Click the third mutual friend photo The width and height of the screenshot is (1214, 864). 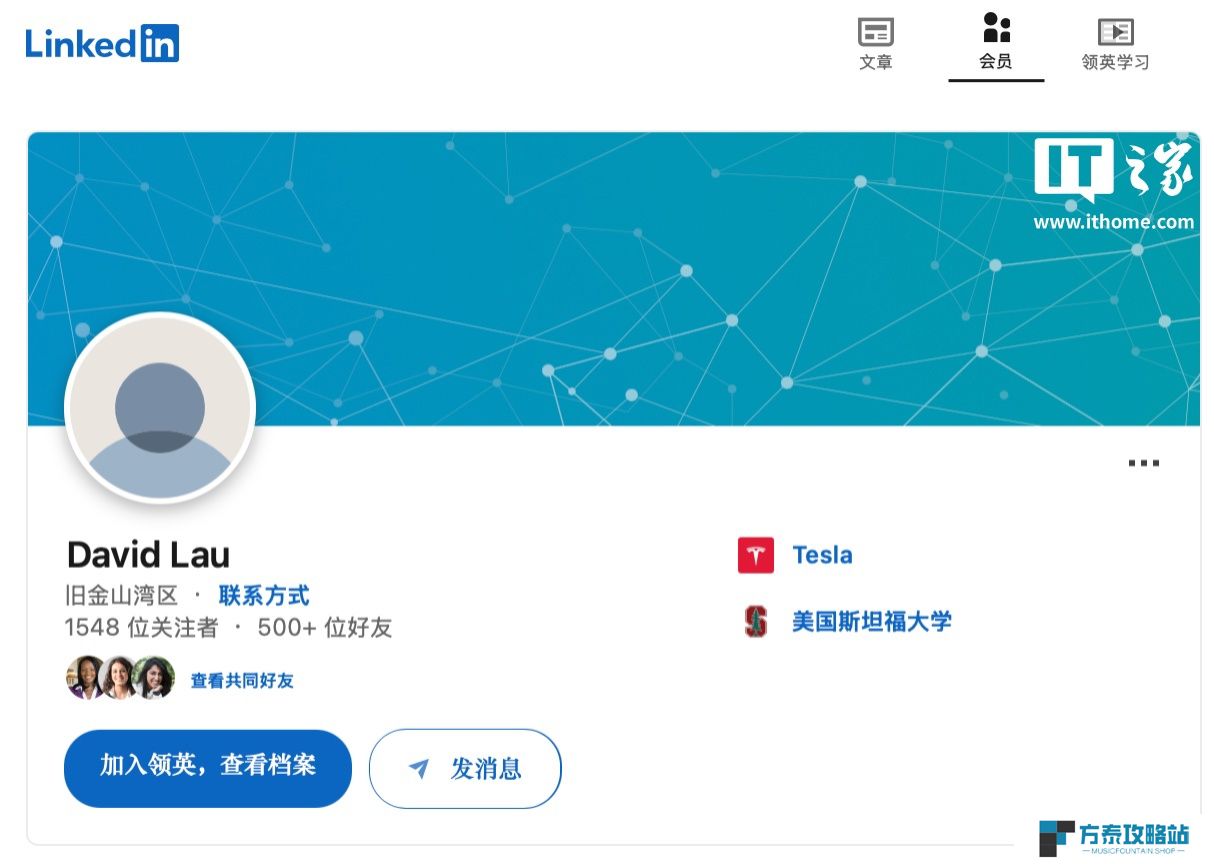click(x=154, y=678)
